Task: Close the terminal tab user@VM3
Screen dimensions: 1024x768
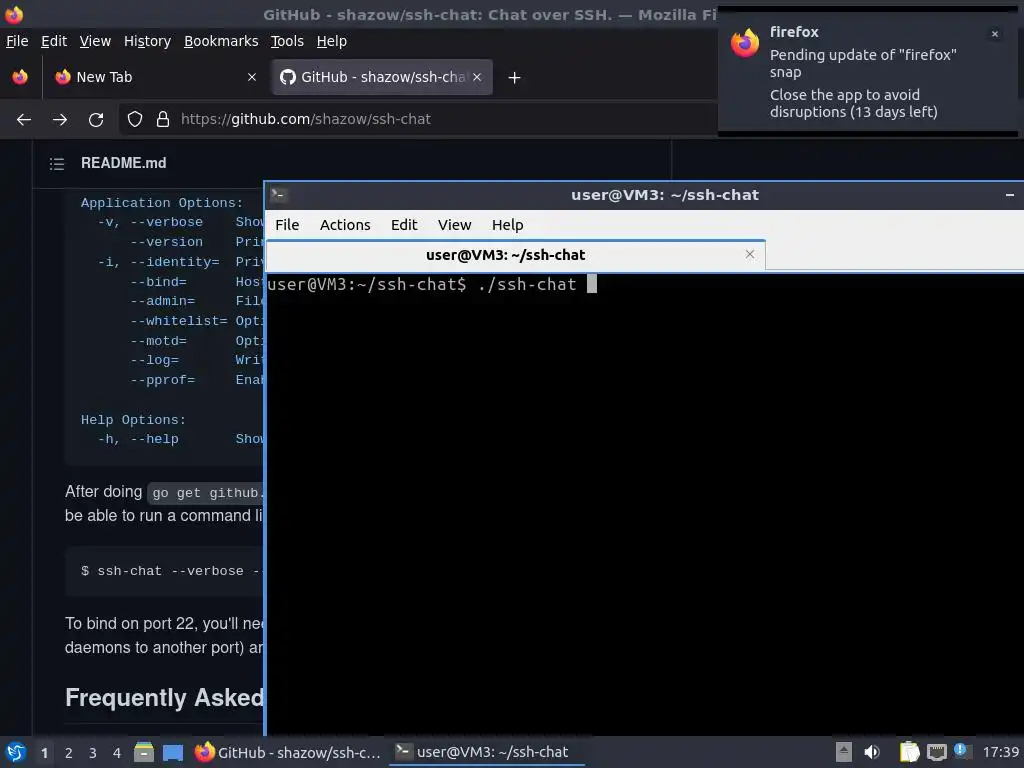Action: 750,255
